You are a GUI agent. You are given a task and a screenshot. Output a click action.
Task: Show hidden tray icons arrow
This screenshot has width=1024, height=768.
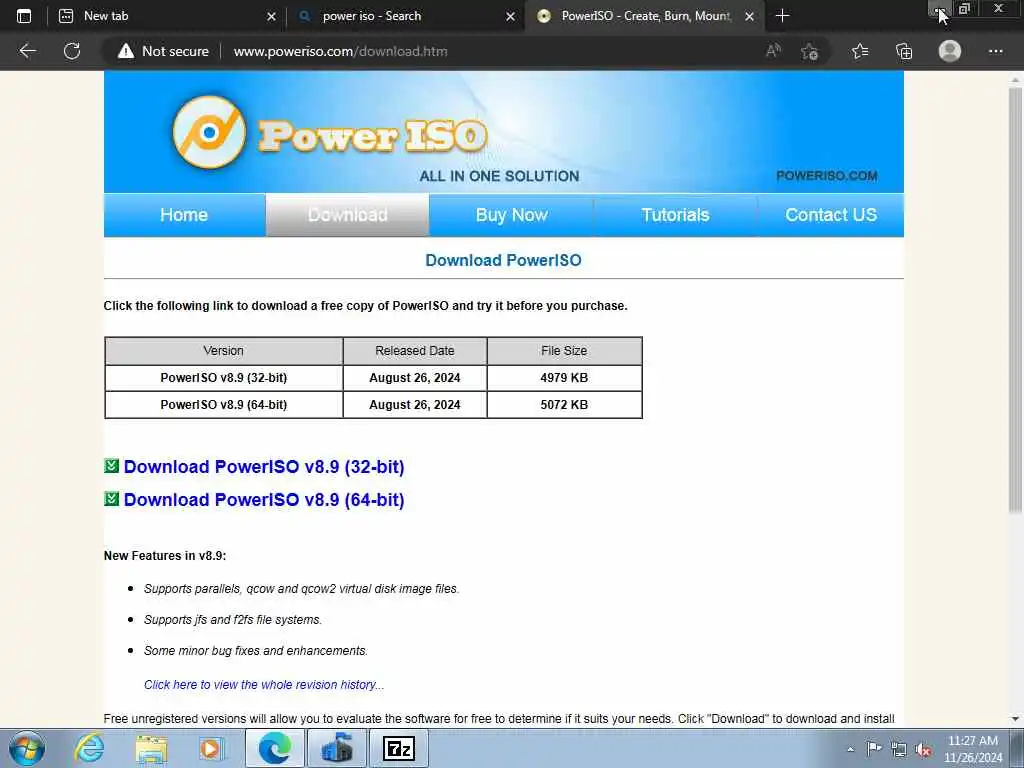[x=850, y=749]
